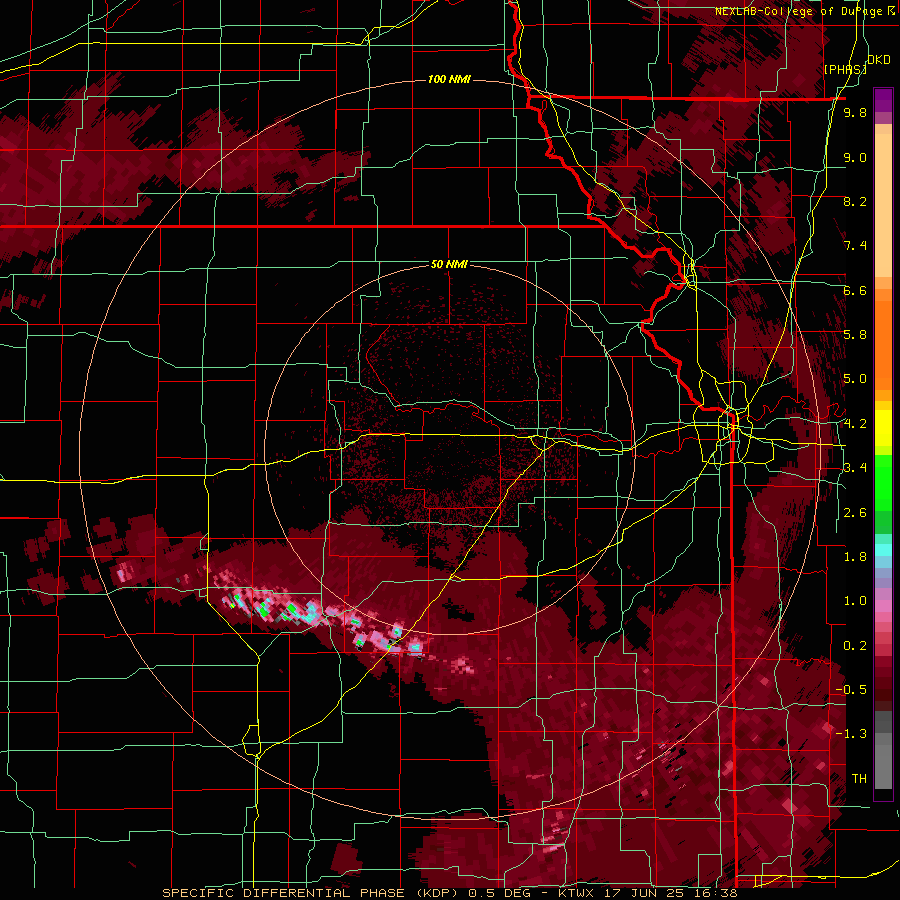Click the 4.2 scale value
The width and height of the screenshot is (900, 900).
[855, 424]
